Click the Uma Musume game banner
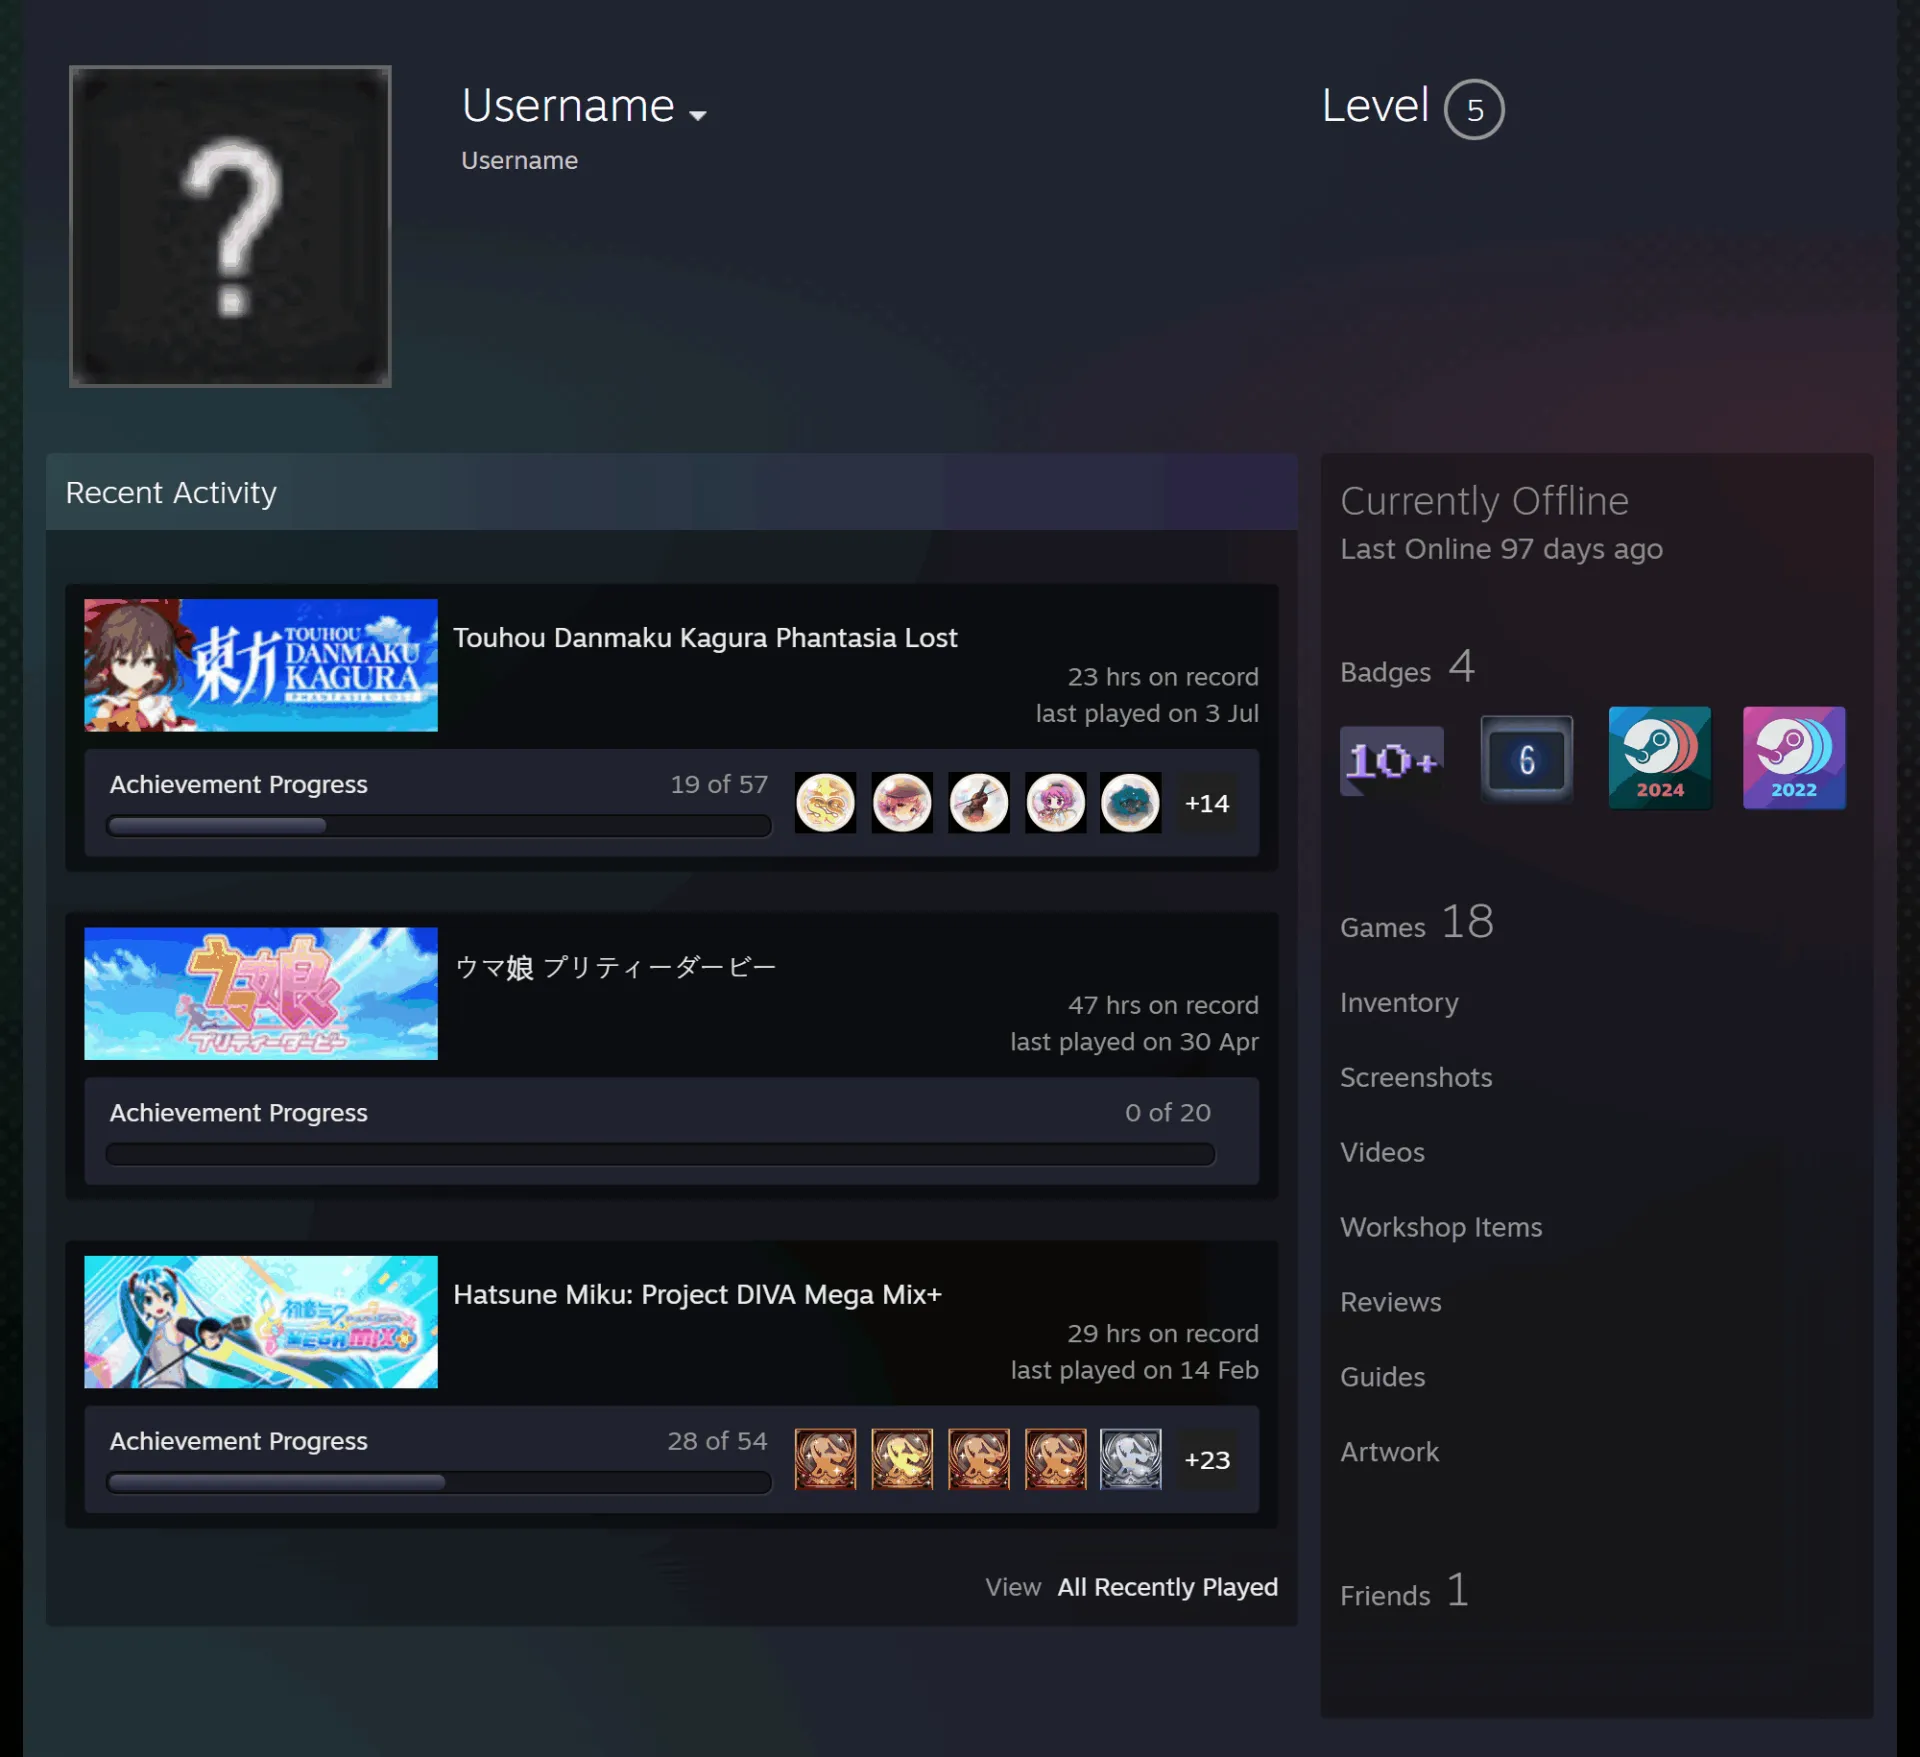 click(x=261, y=993)
